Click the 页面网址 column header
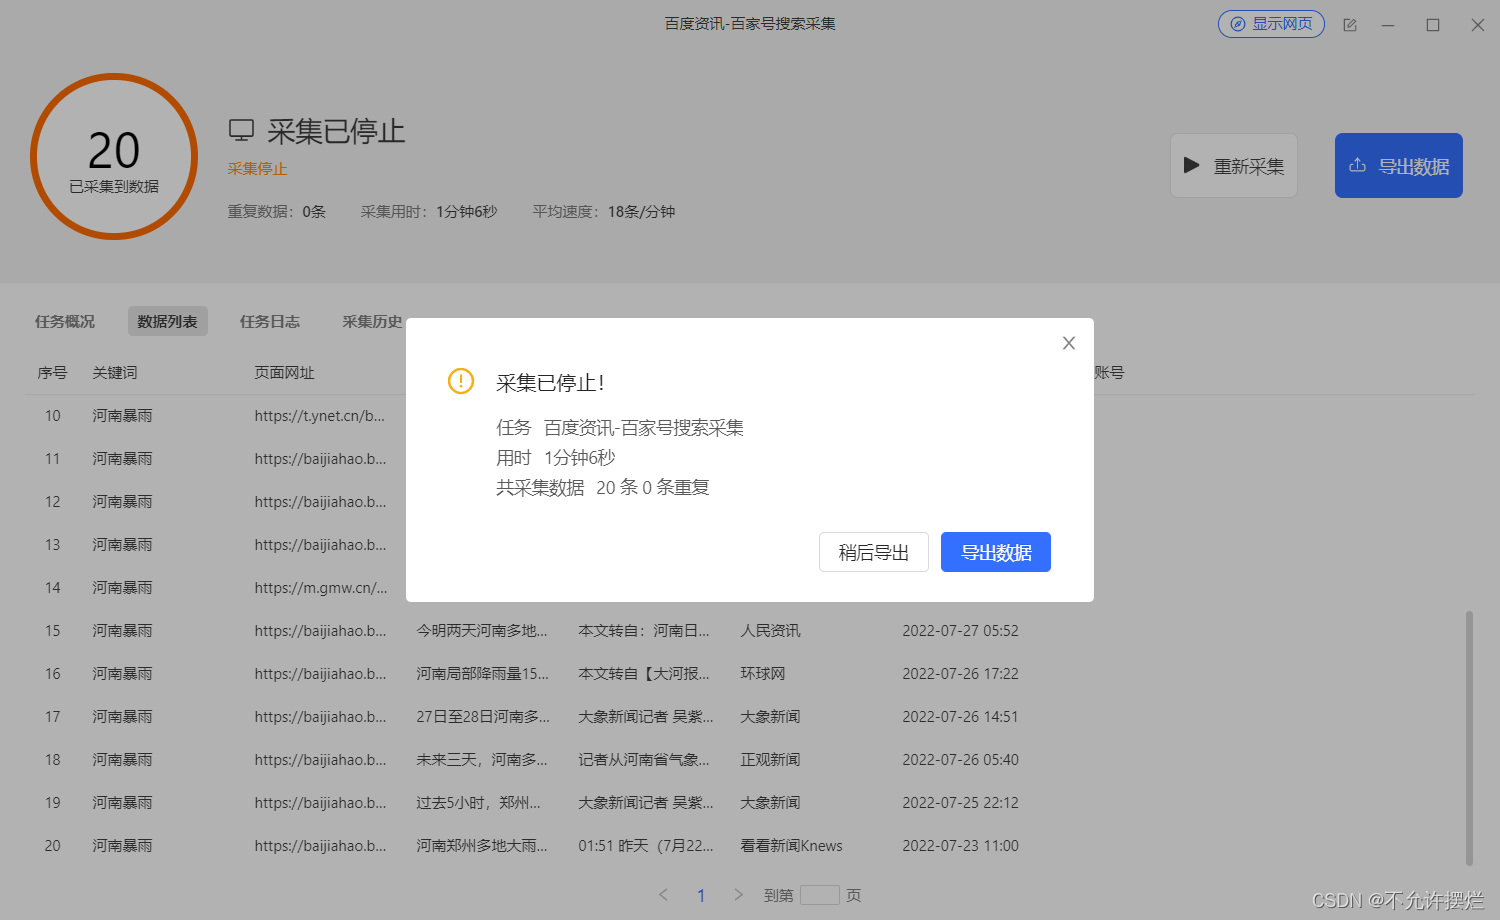The height and width of the screenshot is (920, 1500). (284, 373)
